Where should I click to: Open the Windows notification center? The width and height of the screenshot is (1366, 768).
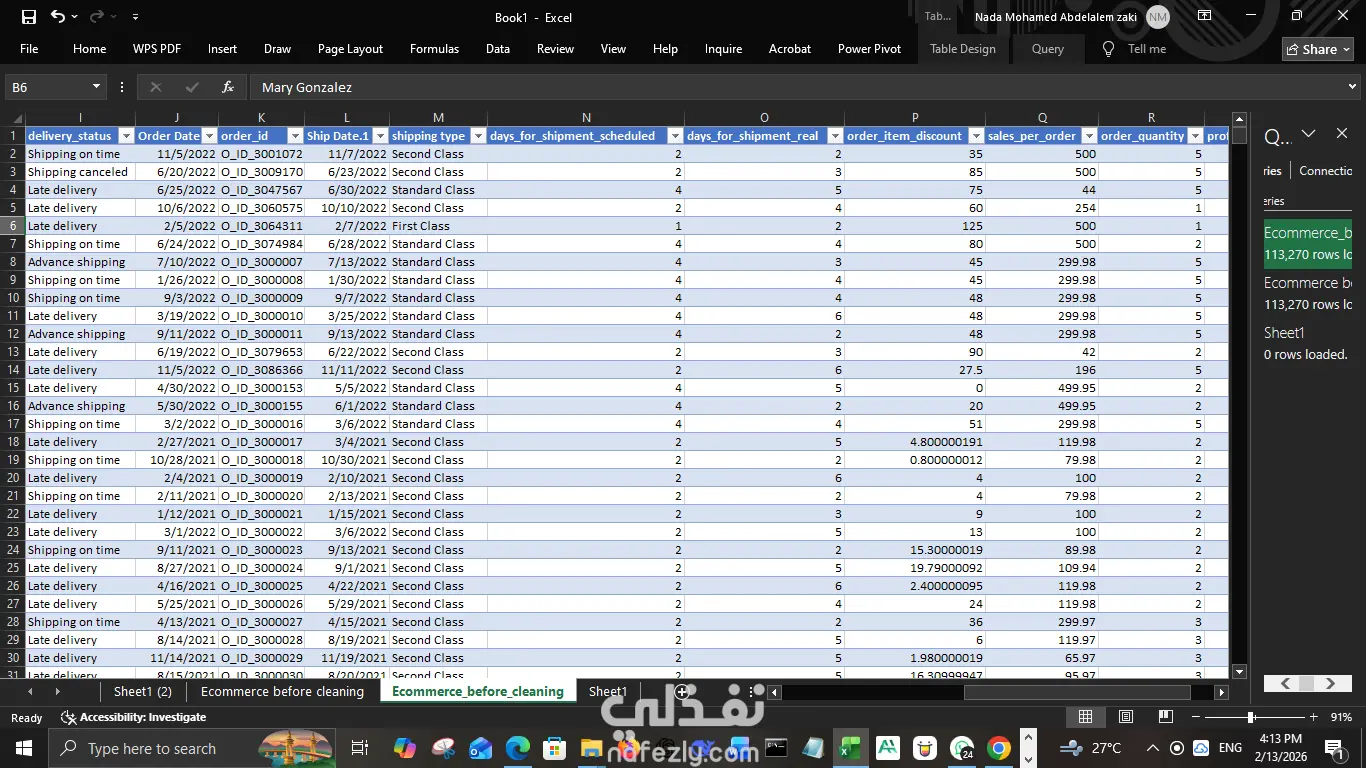coord(1335,748)
